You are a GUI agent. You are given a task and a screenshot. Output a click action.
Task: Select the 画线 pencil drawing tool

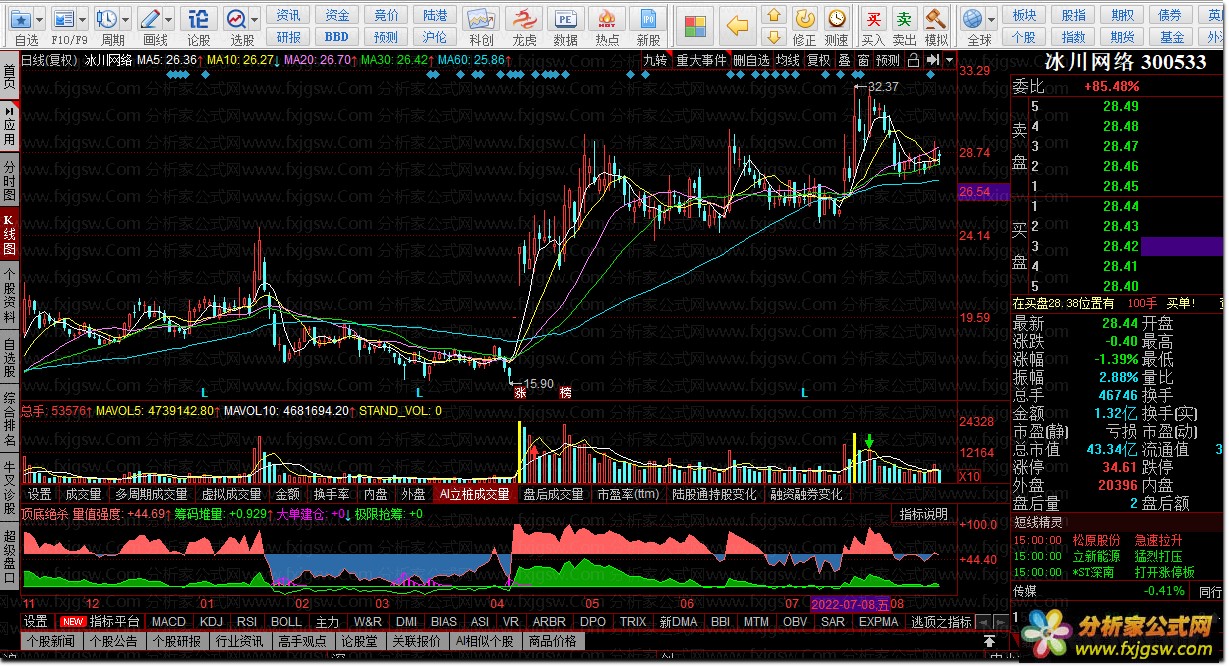click(151, 19)
